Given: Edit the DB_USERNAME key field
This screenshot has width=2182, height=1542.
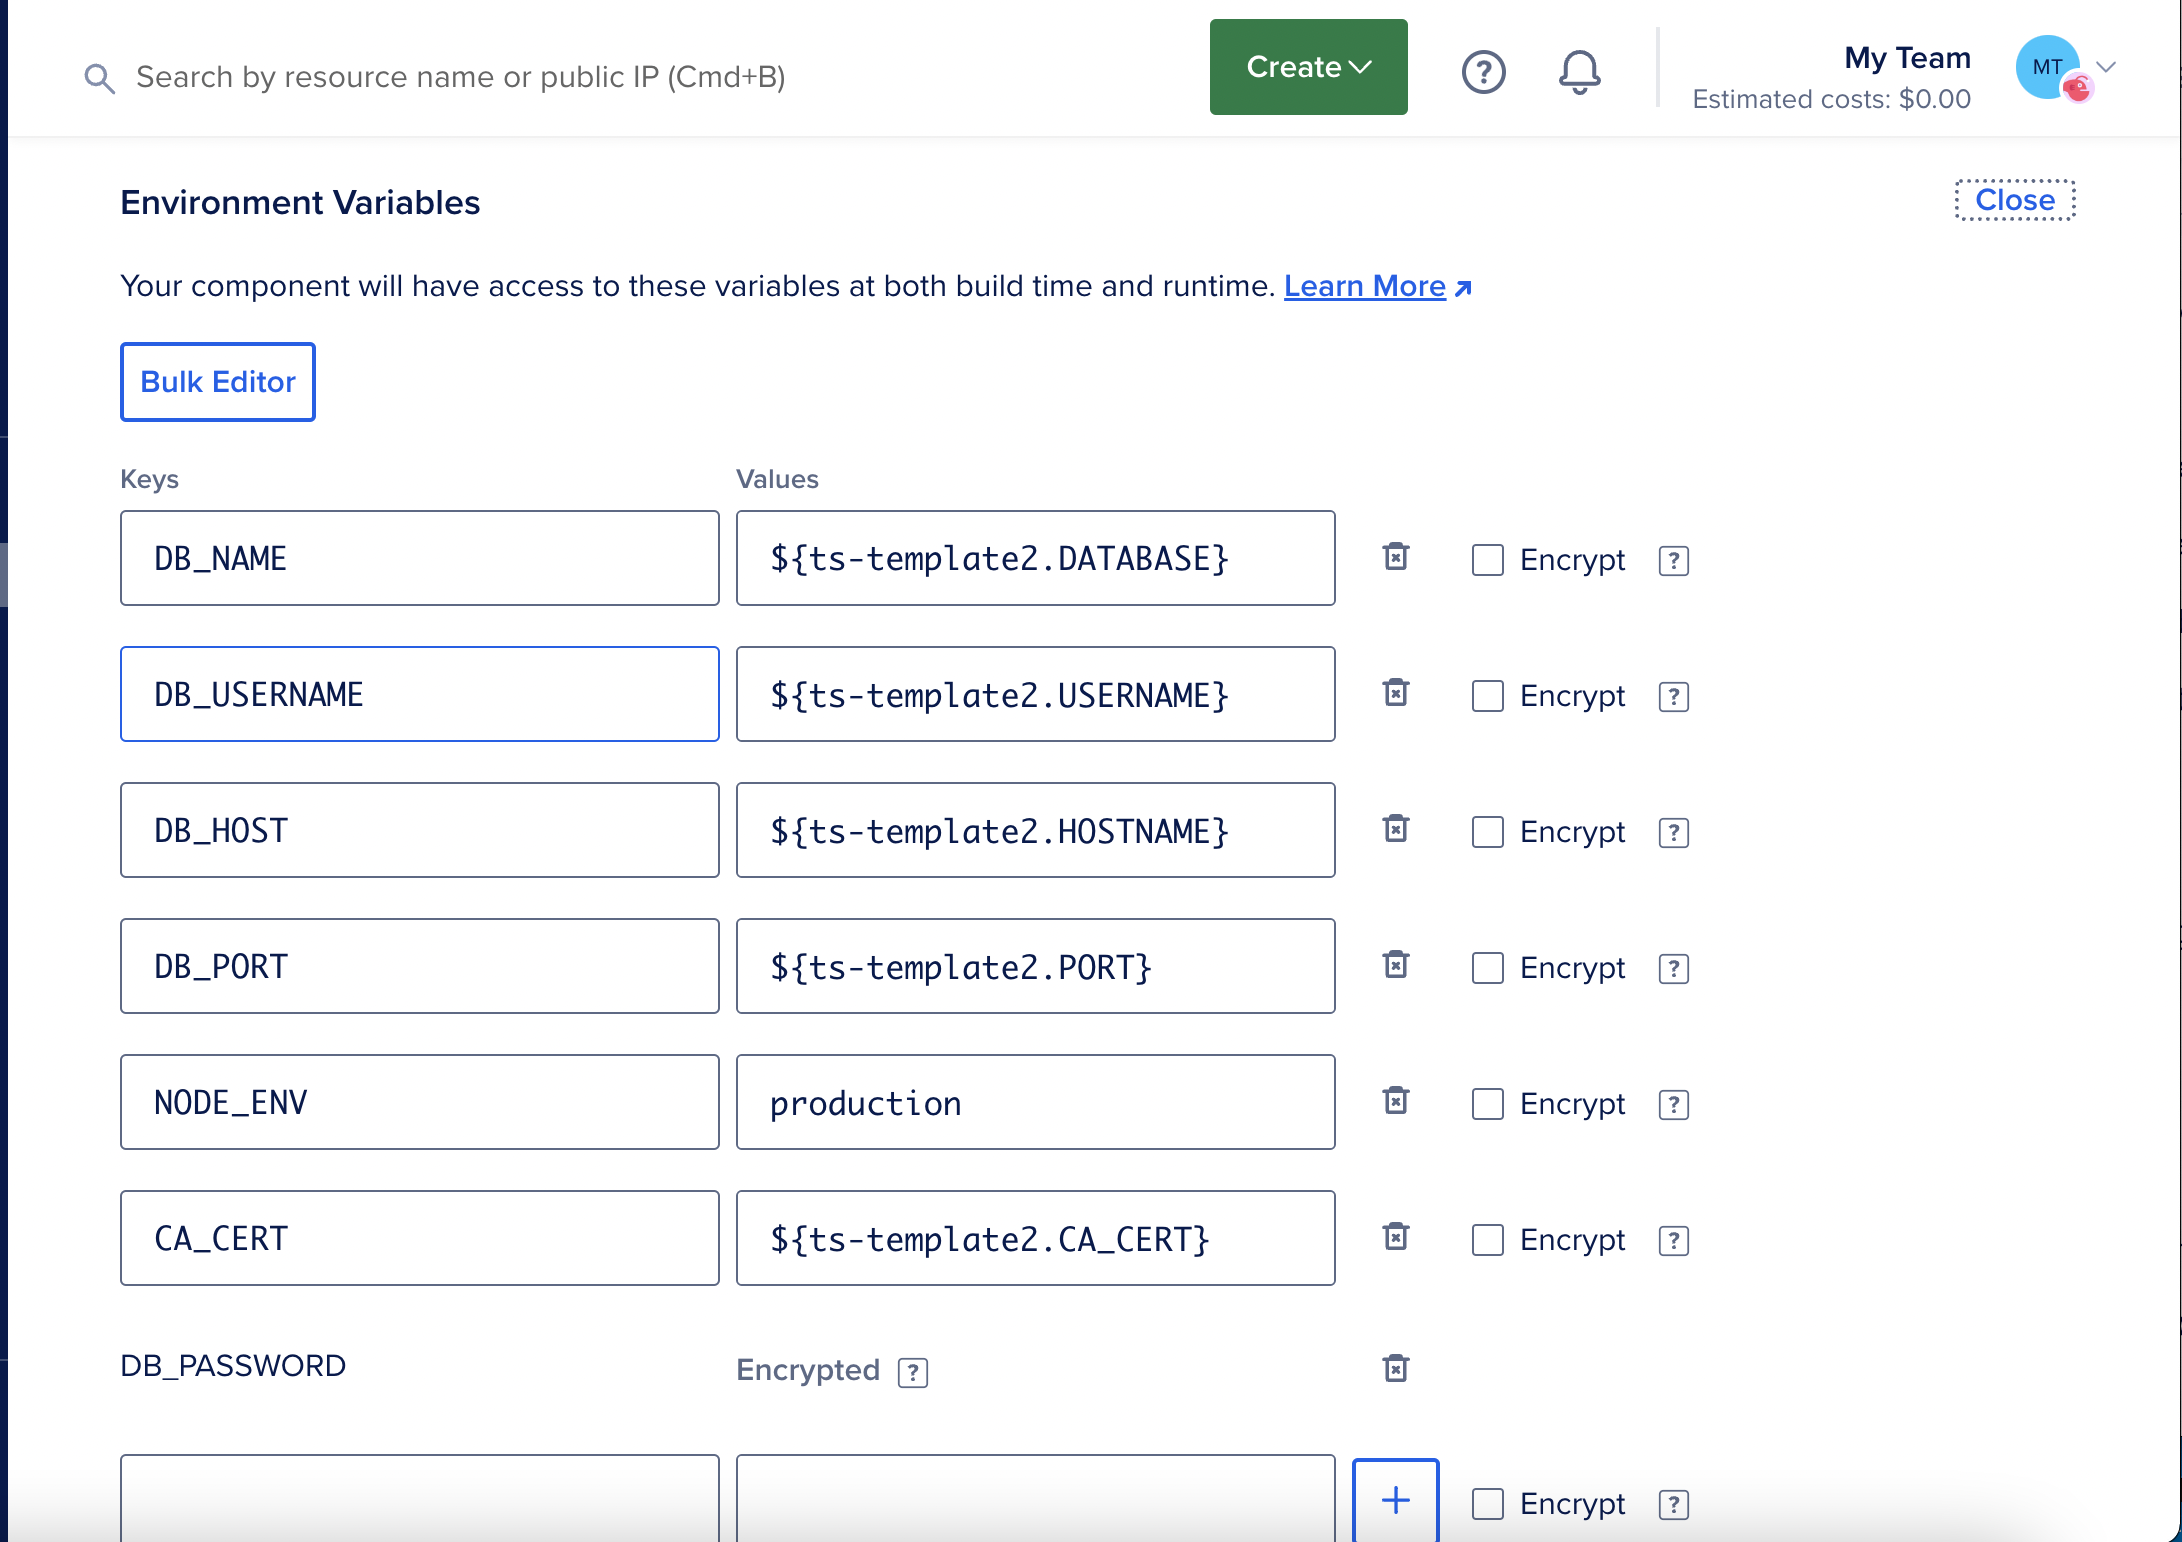Looking at the screenshot, I should click(420, 694).
